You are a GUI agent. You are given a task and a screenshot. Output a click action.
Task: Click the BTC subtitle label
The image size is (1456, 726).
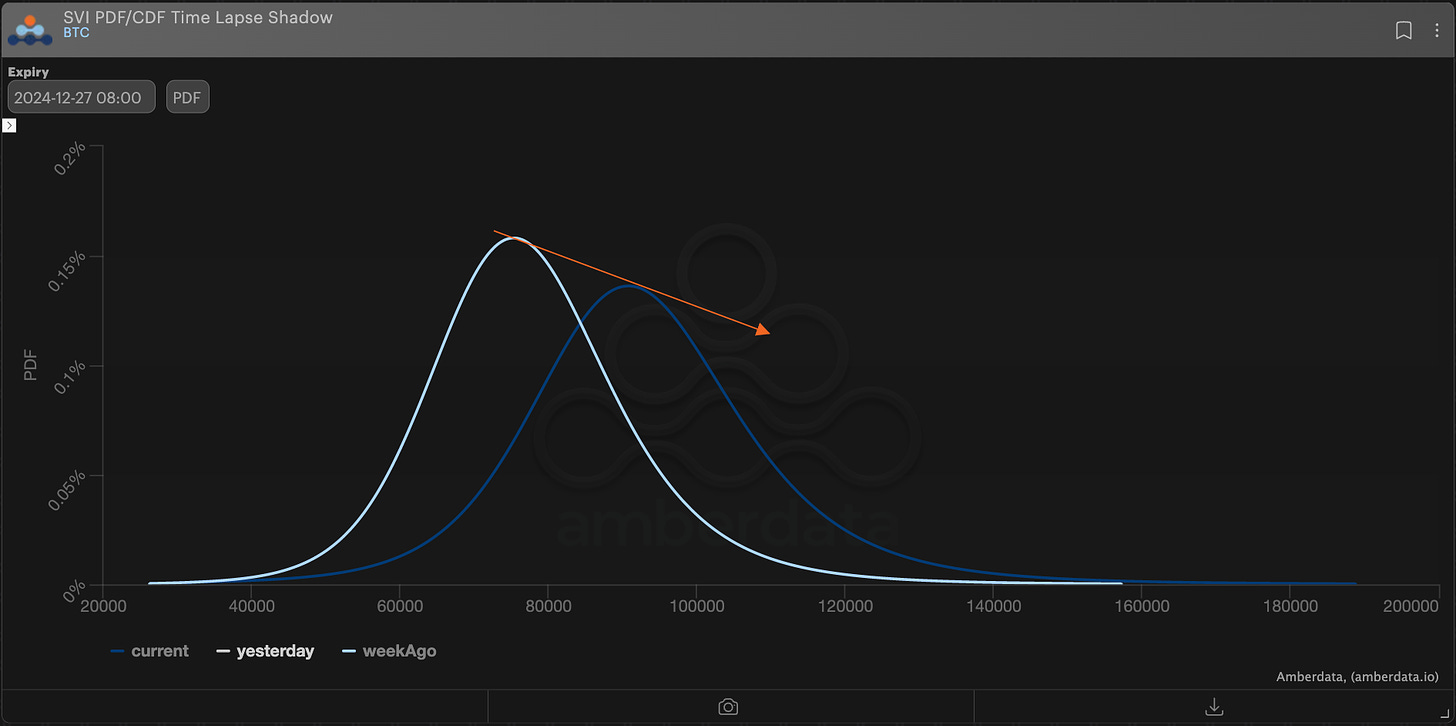coord(76,33)
